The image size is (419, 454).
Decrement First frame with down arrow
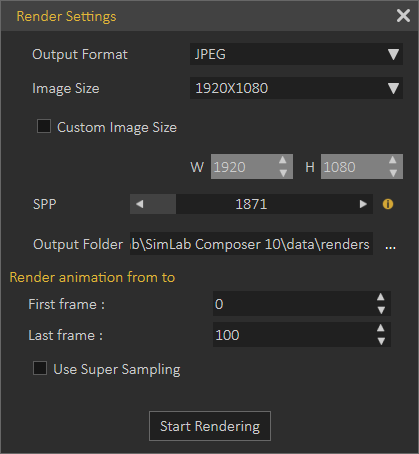tap(381, 310)
